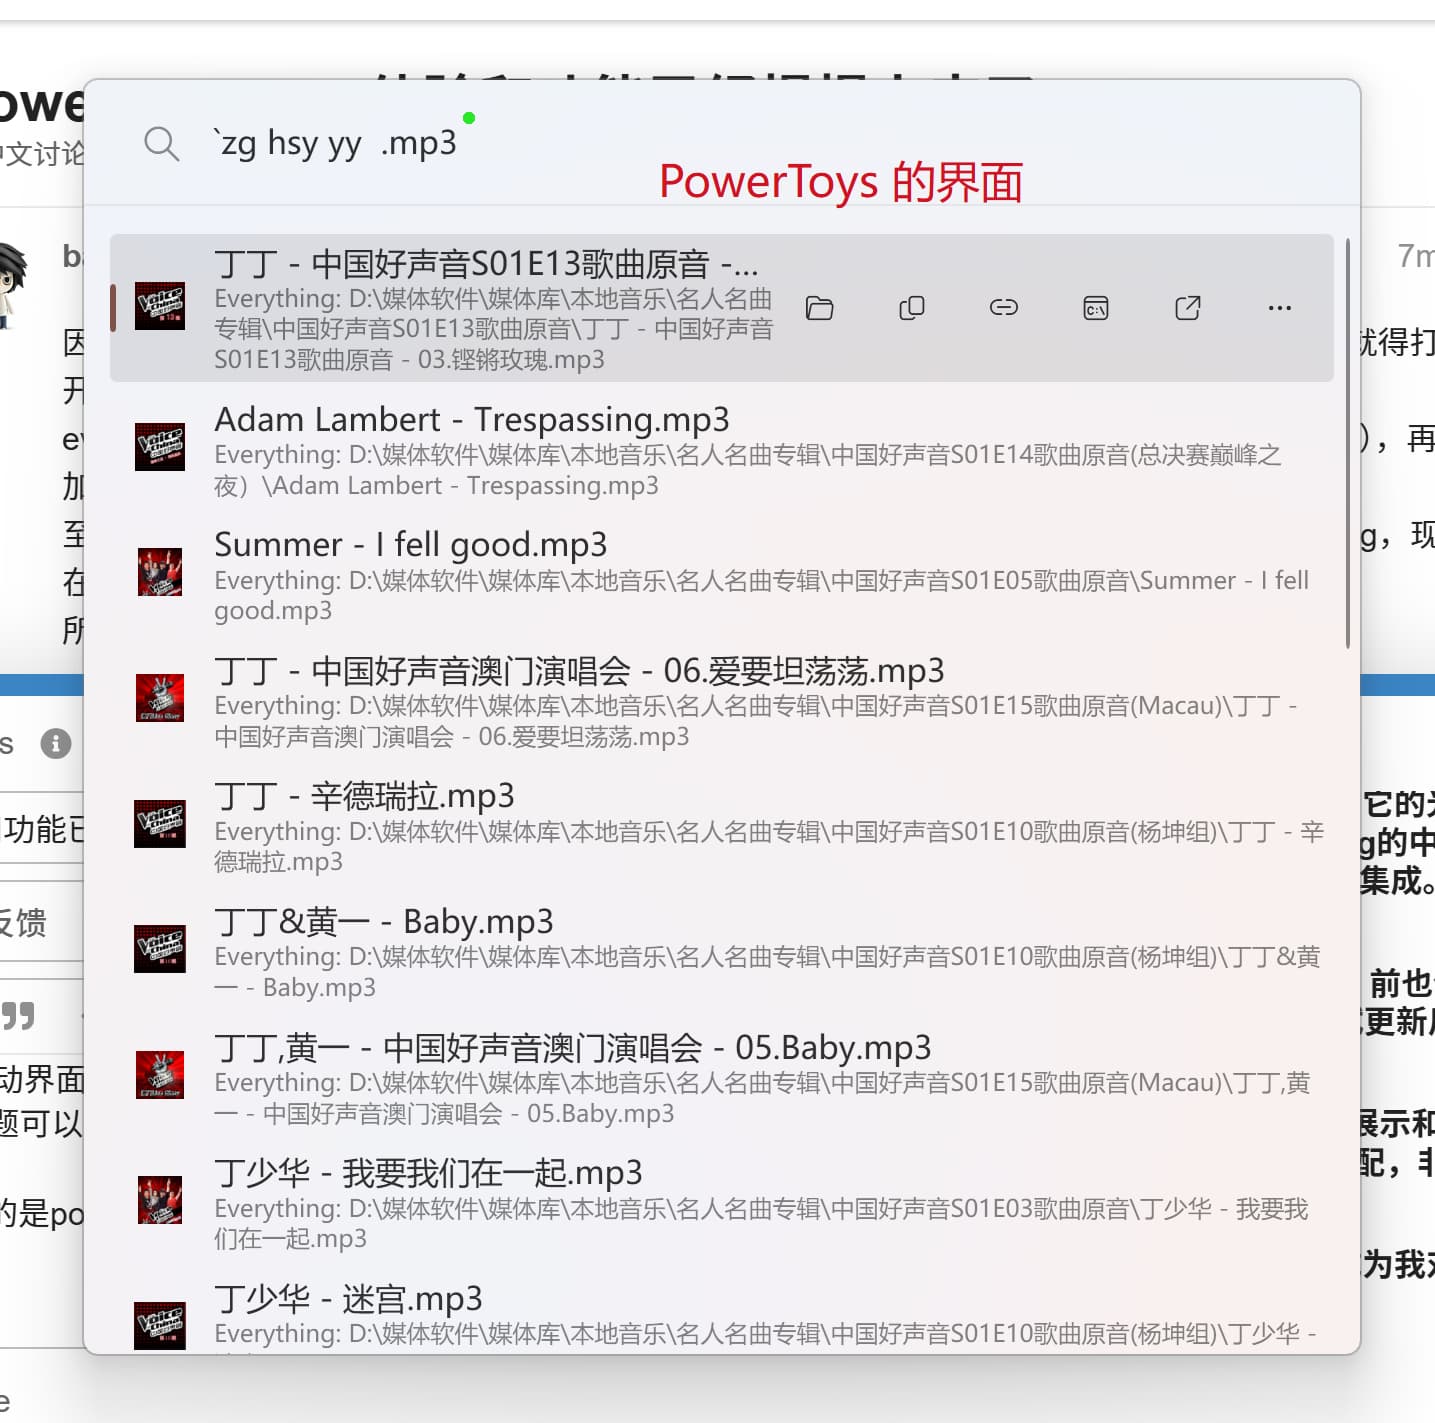The image size is (1435, 1423).
Task: Click the info icon behind launcher
Action: coord(56,743)
